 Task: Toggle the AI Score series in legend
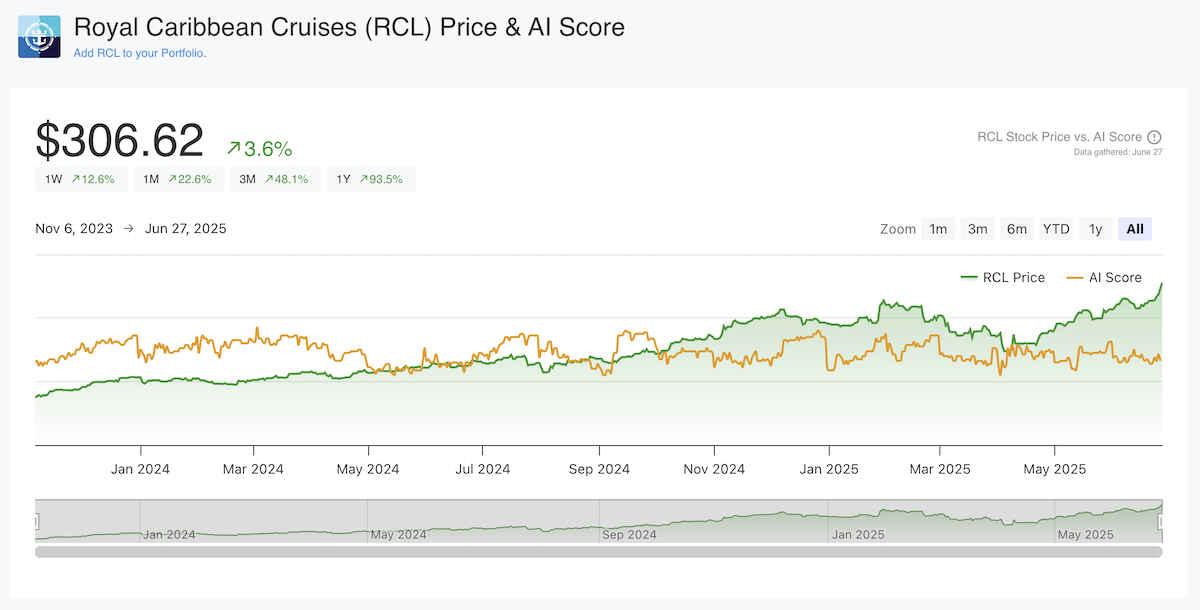(x=1104, y=277)
